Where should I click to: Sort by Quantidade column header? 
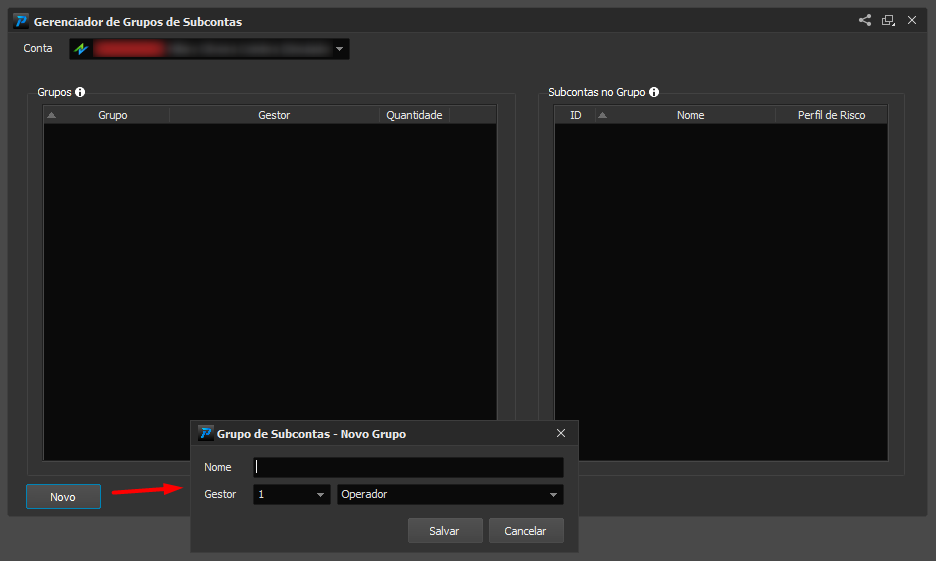click(414, 115)
